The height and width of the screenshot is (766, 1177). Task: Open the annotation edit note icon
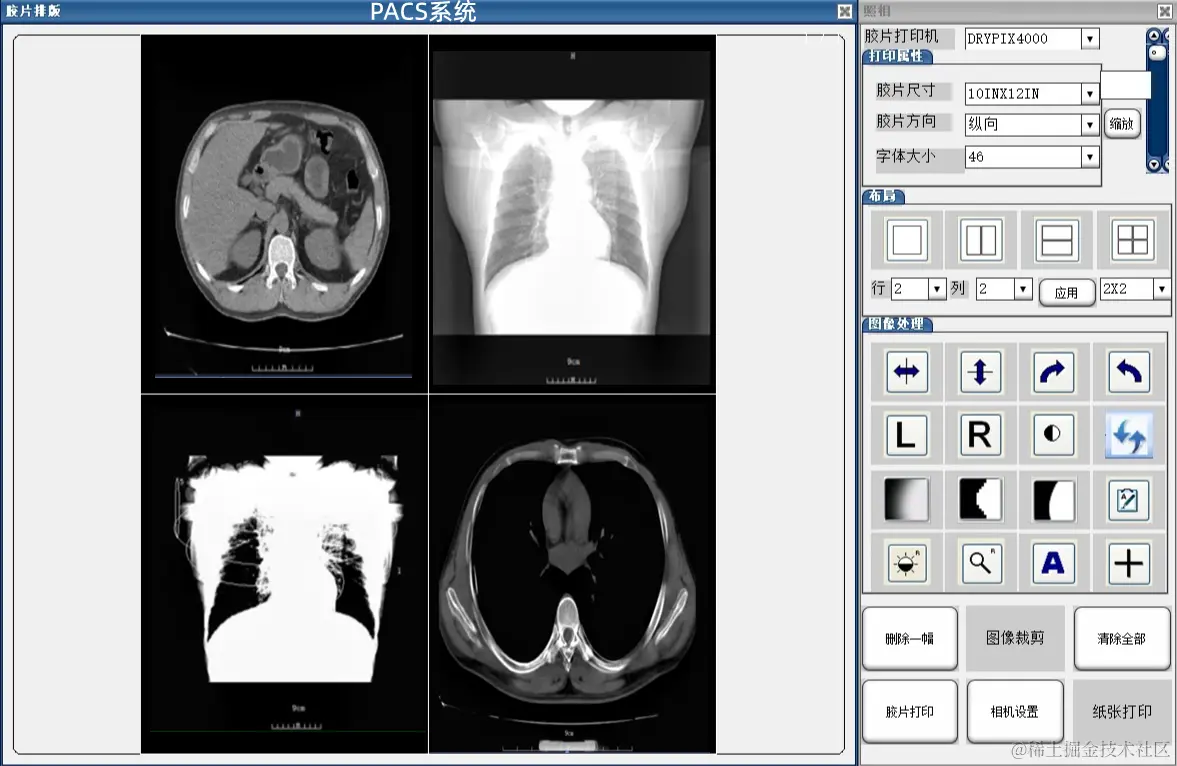tap(1128, 499)
